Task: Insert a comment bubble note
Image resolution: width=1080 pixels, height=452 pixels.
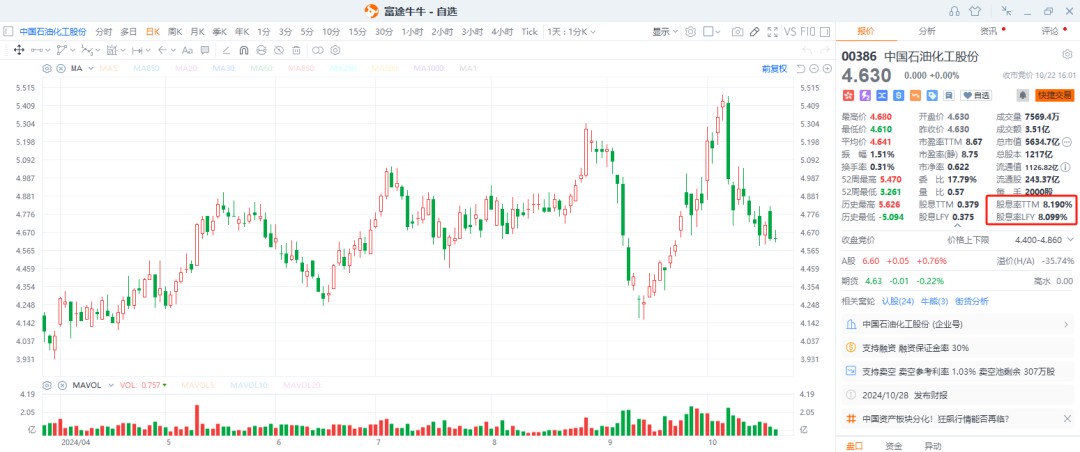Action: pos(205,50)
